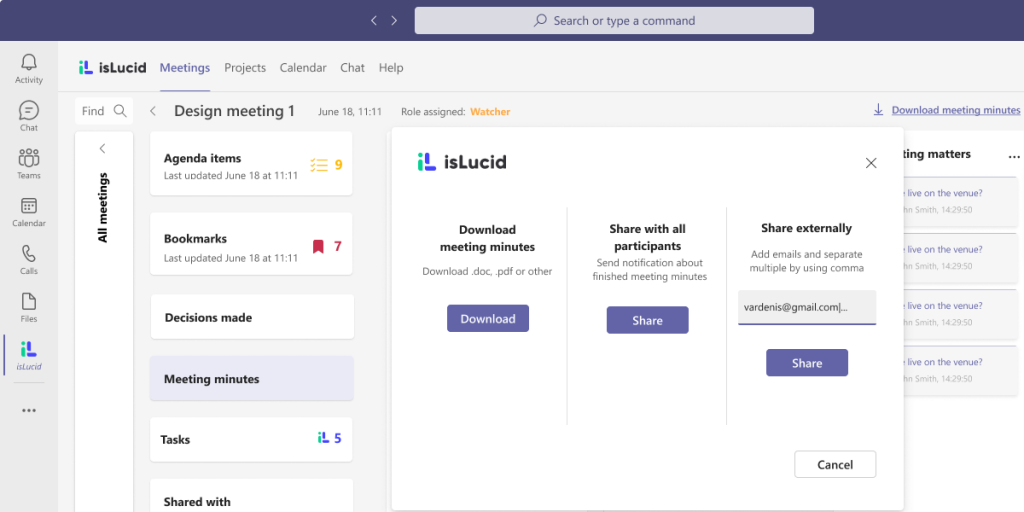
Task: Open the Calendar tab in isLucid
Action: point(303,67)
